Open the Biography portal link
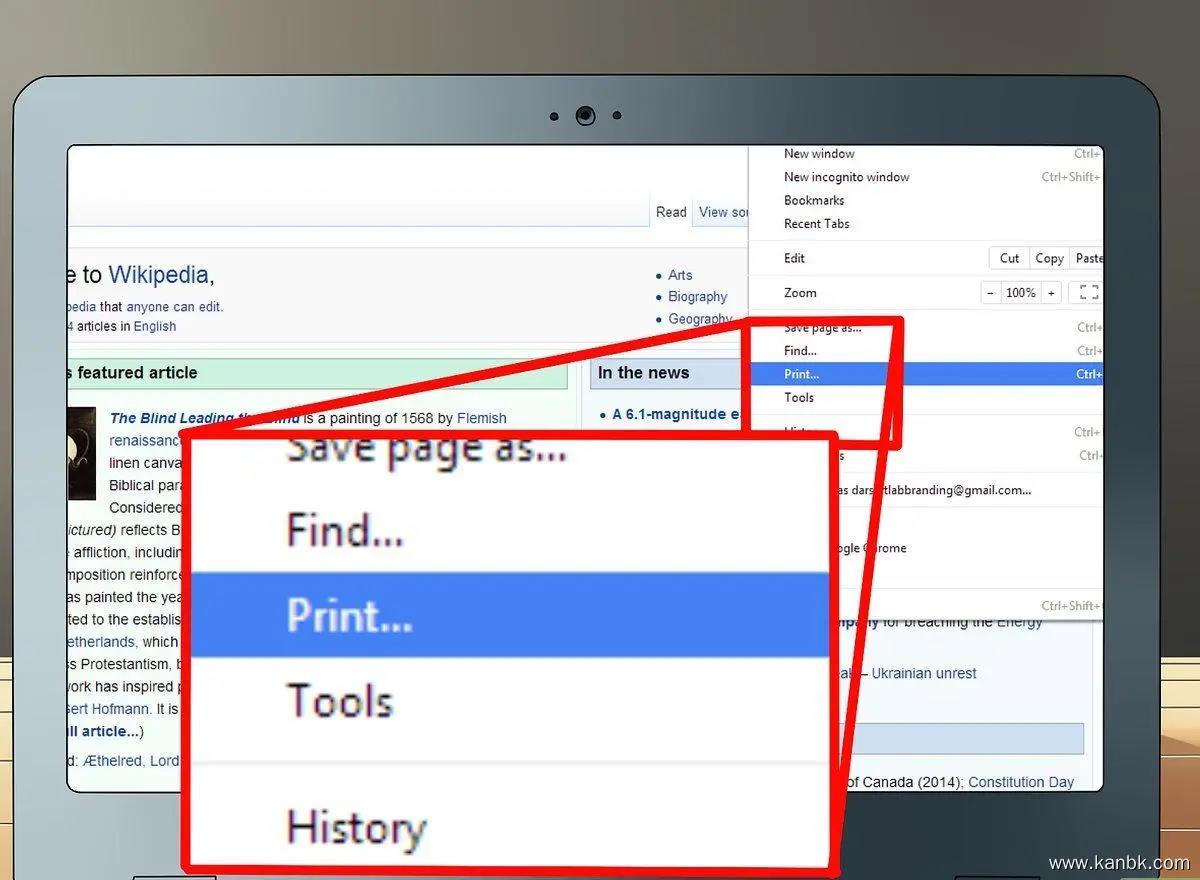Image resolution: width=1200 pixels, height=880 pixels. tap(697, 297)
